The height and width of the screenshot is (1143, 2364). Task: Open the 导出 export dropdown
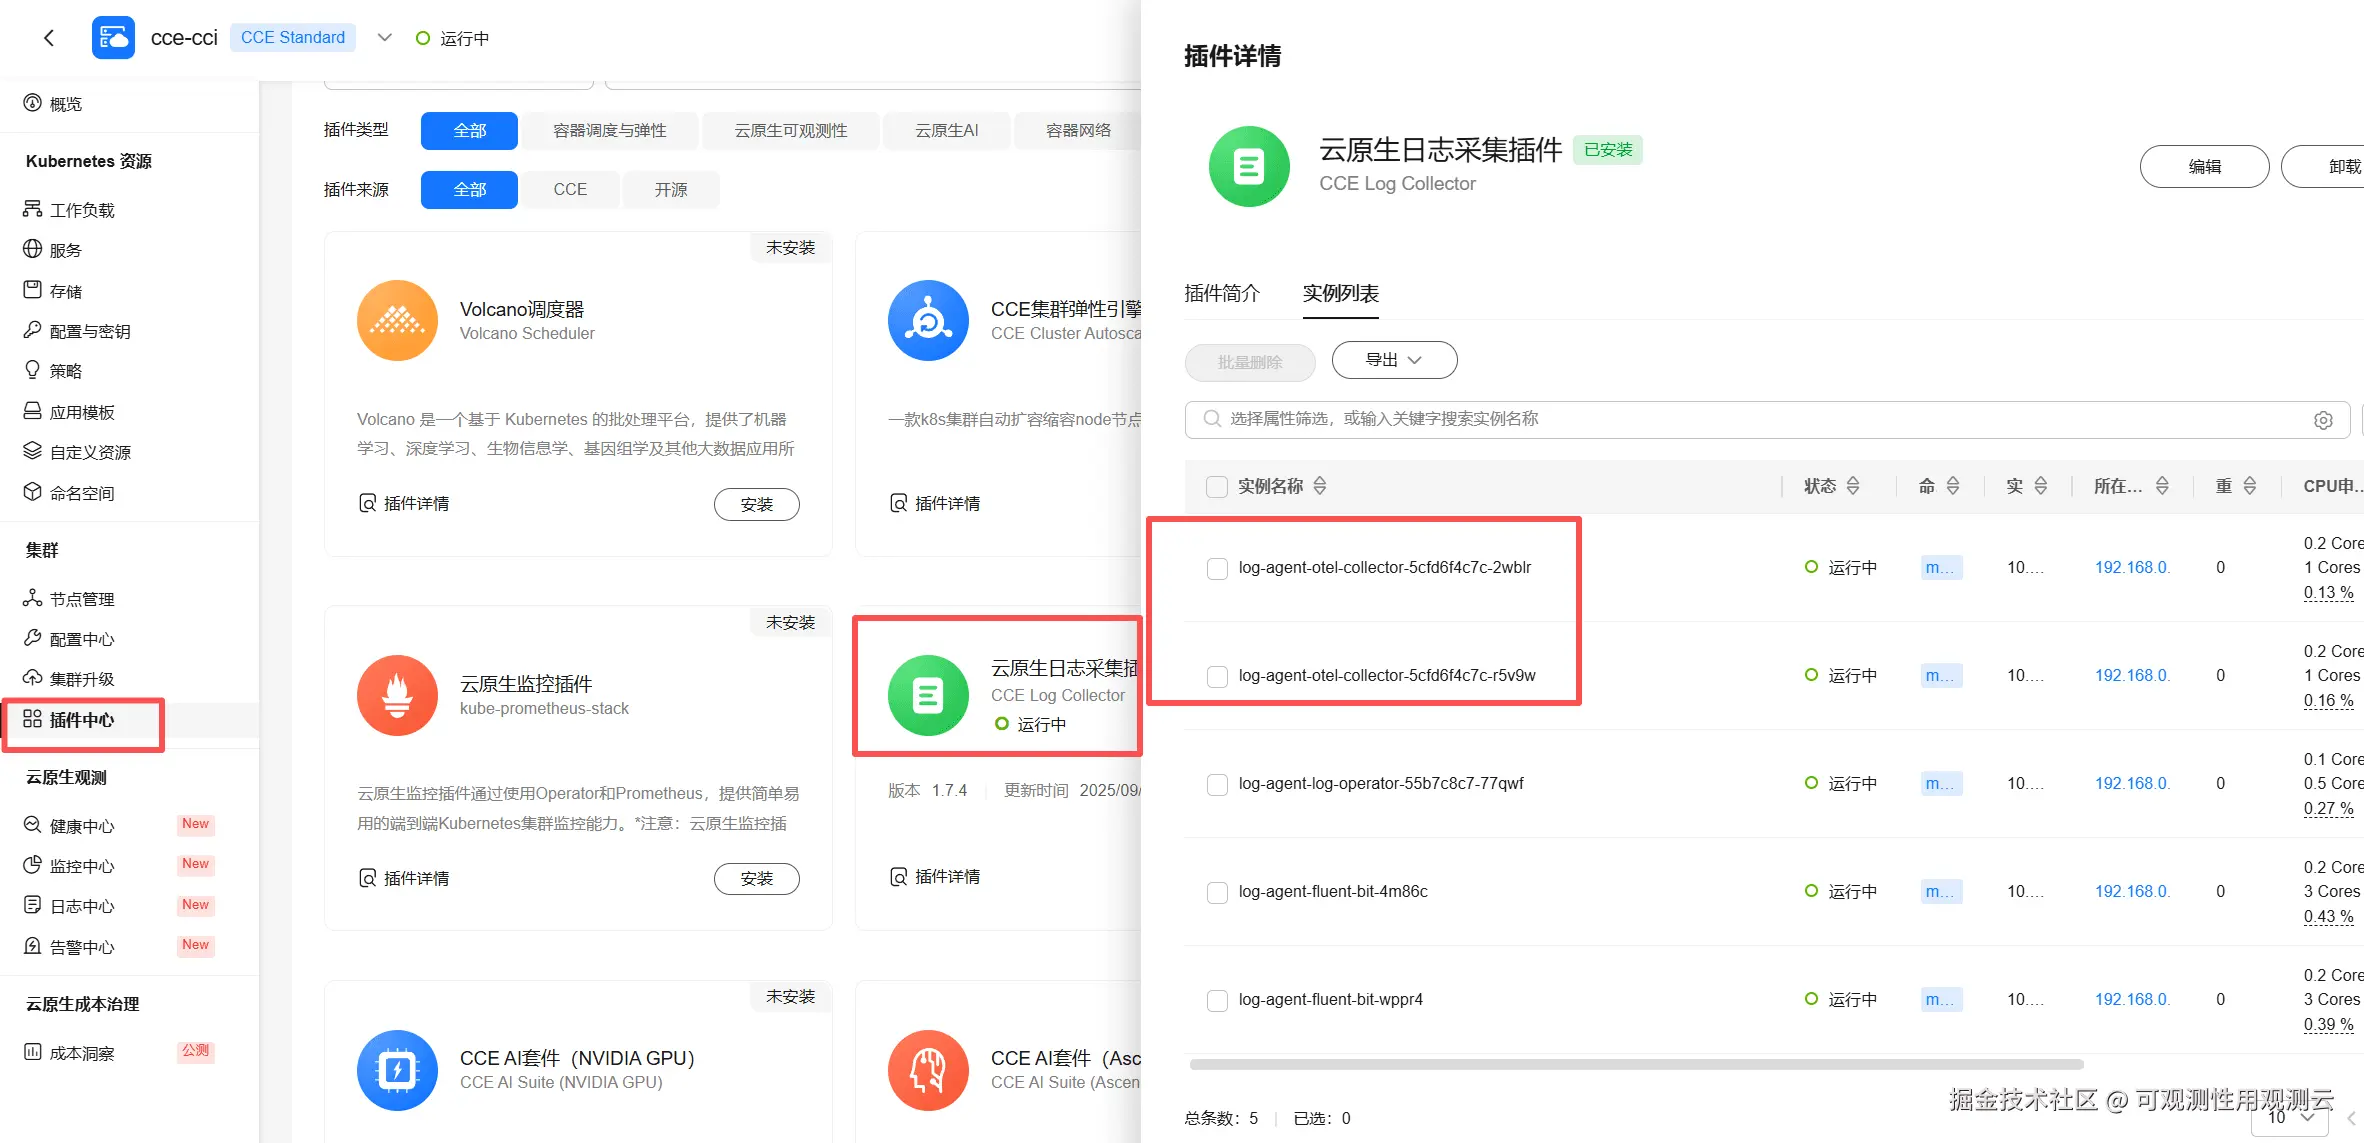[1394, 360]
